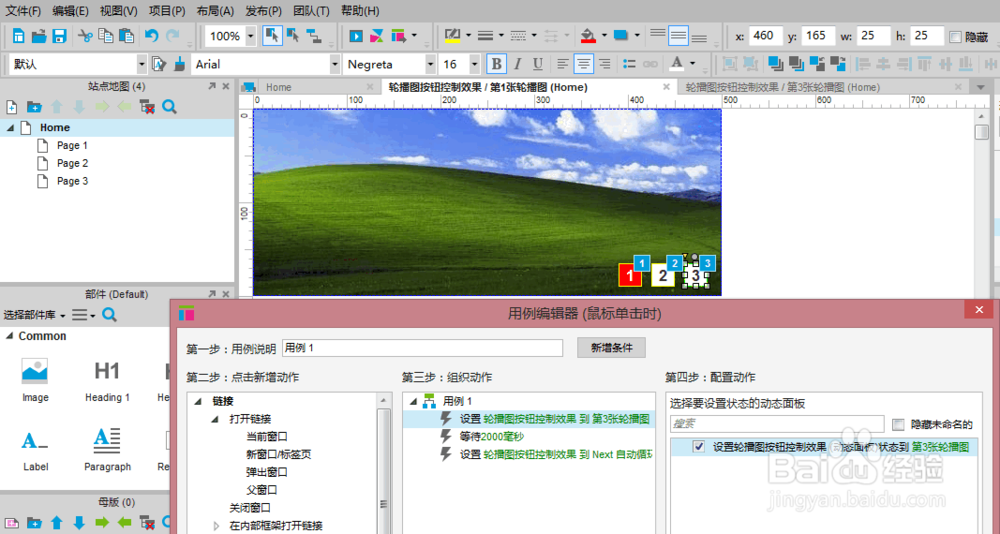The image size is (1000, 534).
Task: Toggle italic text formatting
Action: coord(517,64)
